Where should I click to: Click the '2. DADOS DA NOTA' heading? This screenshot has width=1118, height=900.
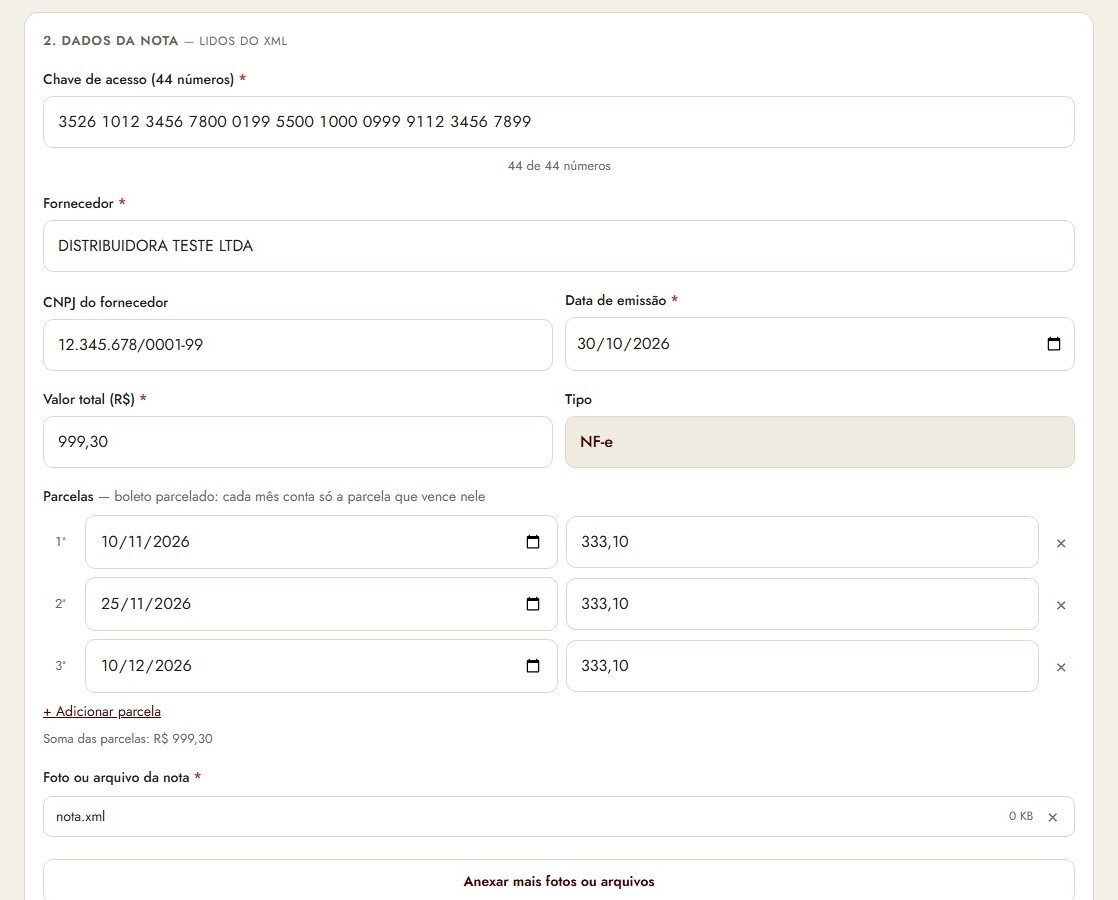(x=111, y=41)
